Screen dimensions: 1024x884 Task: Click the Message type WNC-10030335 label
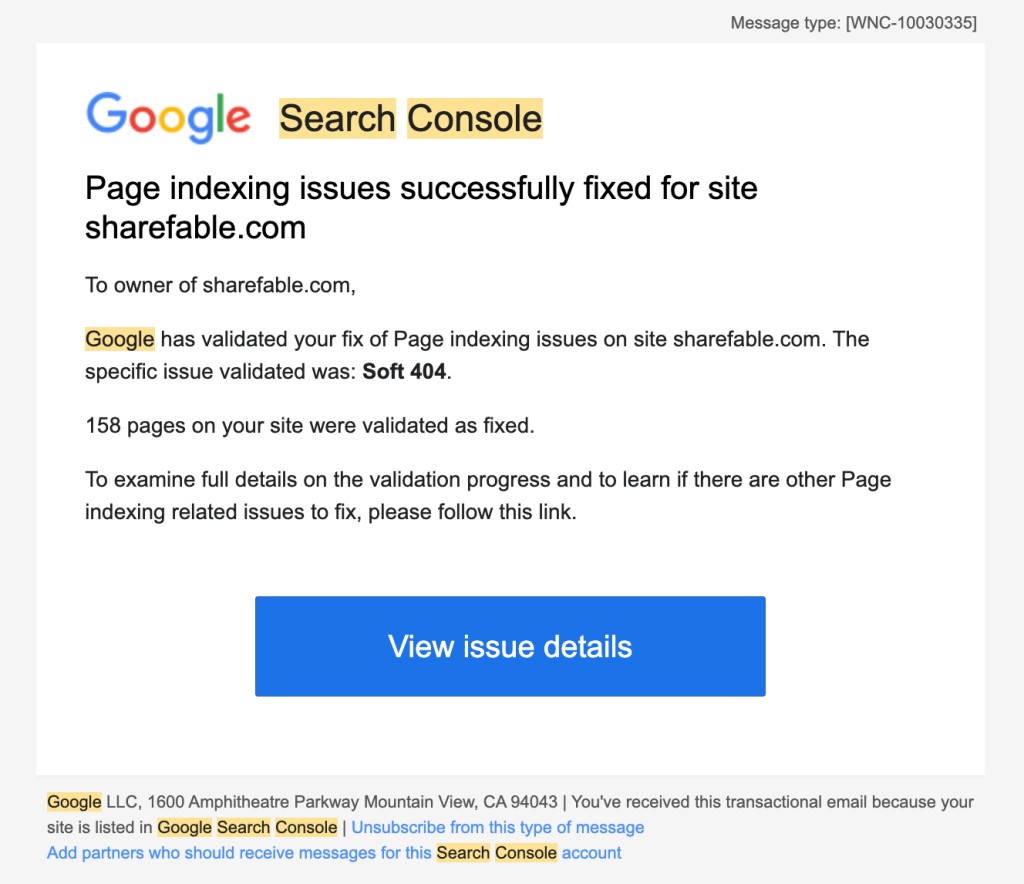853,22
